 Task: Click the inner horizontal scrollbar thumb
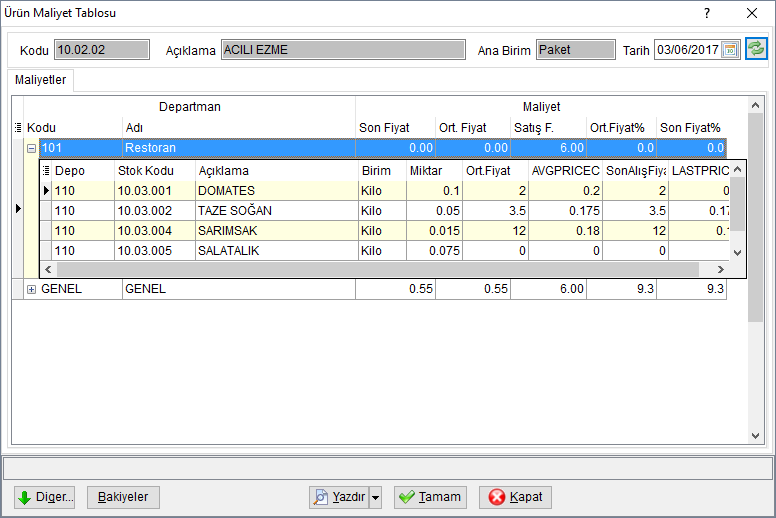(x=378, y=270)
